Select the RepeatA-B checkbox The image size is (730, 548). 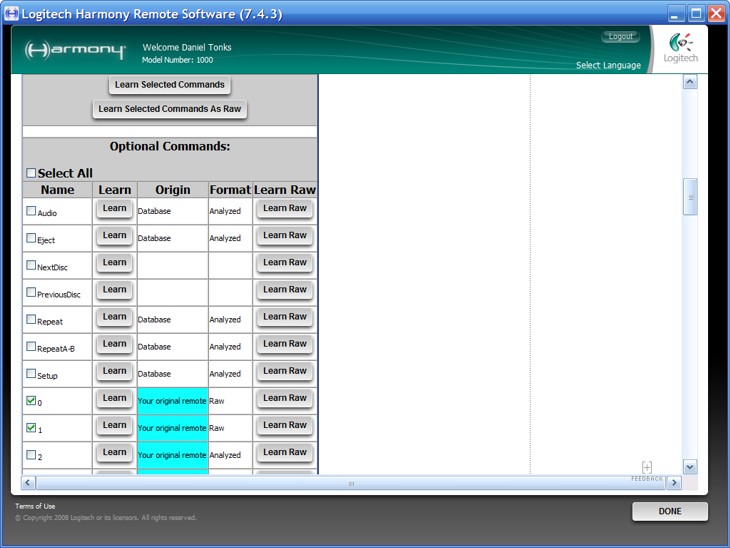tap(31, 346)
